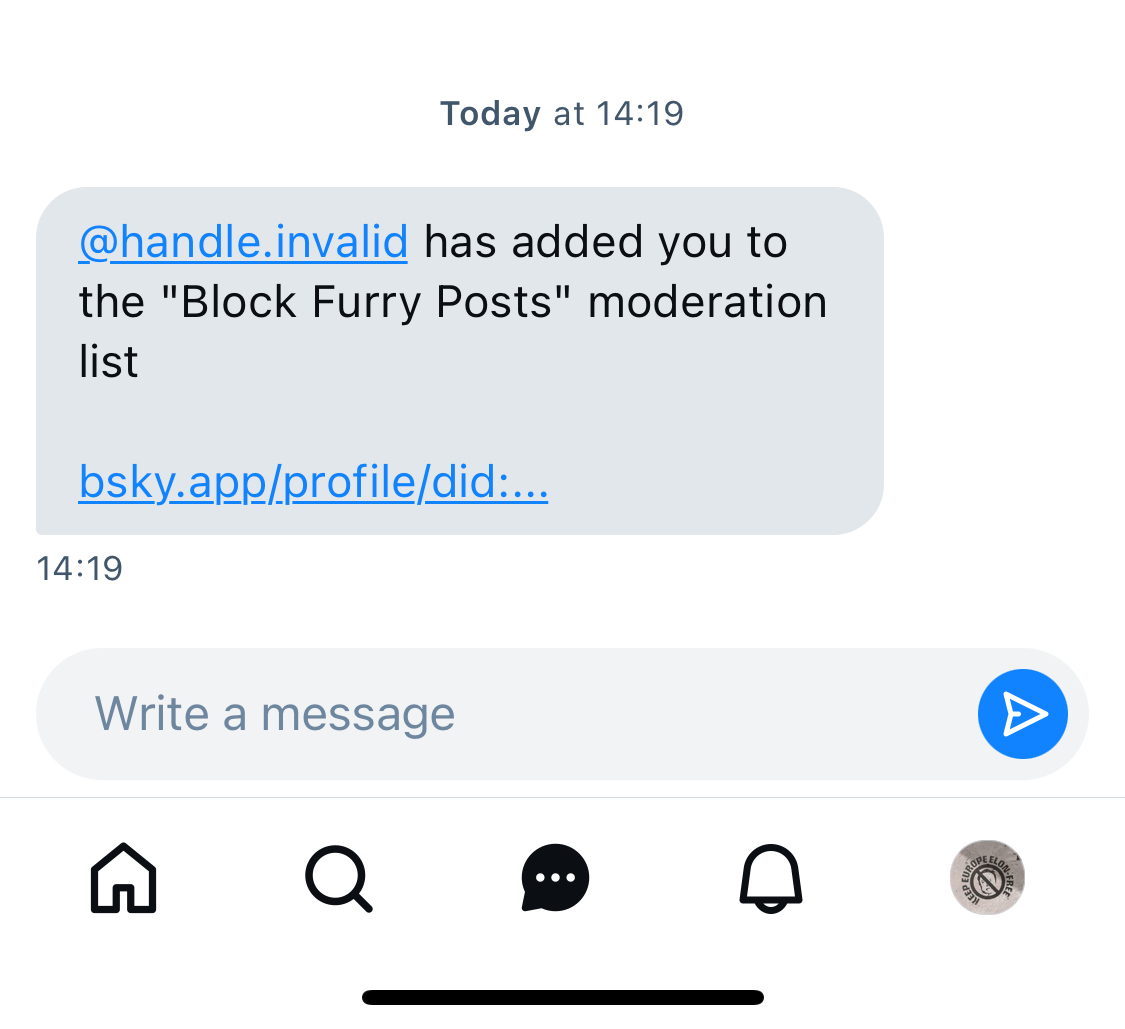The width and height of the screenshot is (1125, 1029).
Task: Tap the "Block Furry Posts" list name text
Action: point(366,302)
